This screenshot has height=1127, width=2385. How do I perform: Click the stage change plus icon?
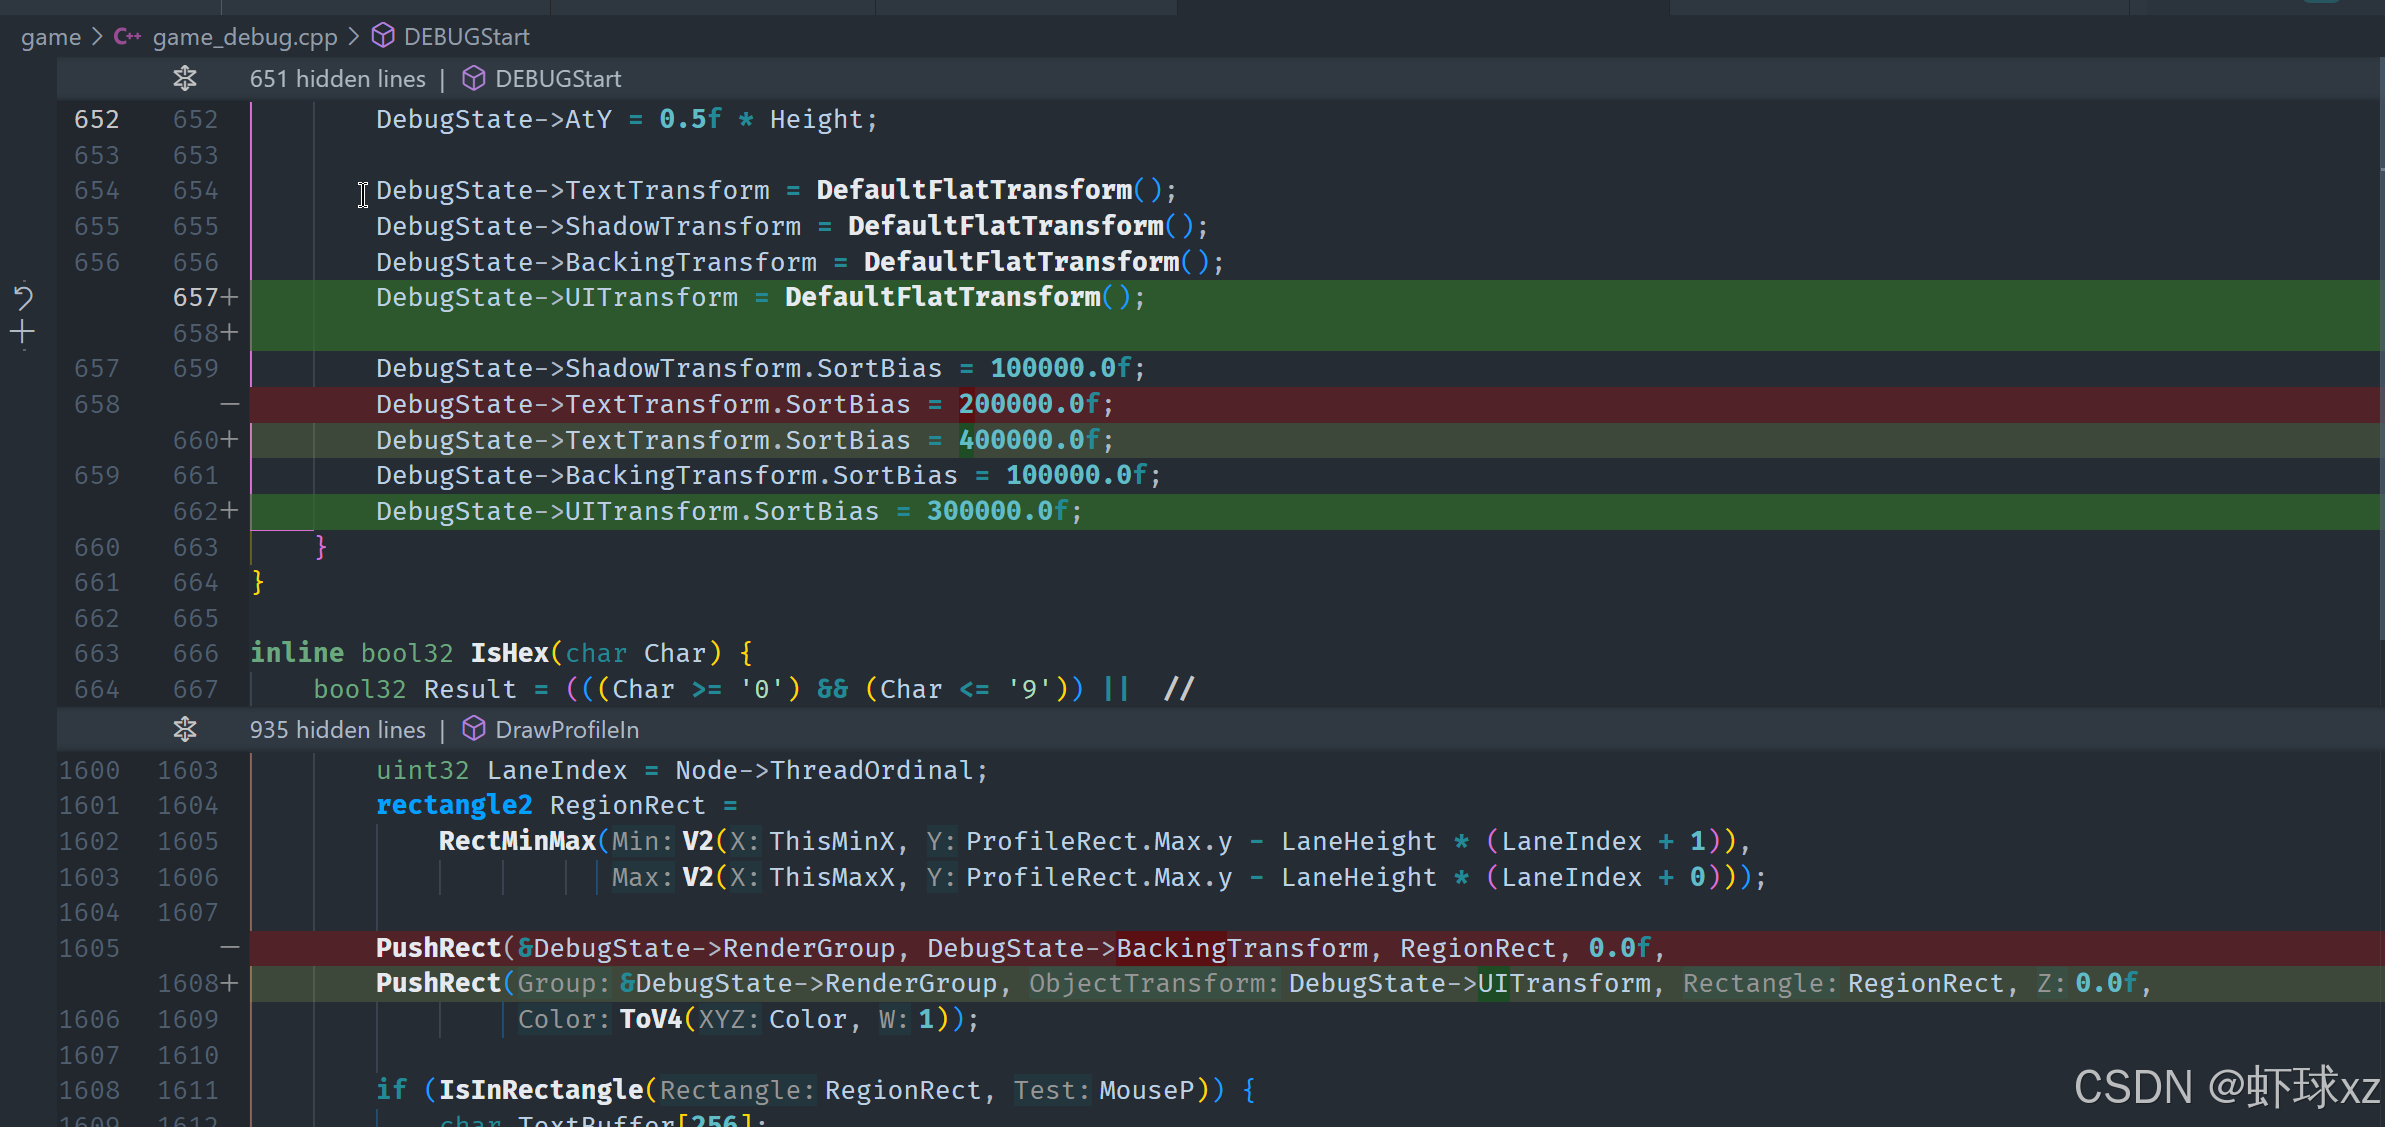click(23, 333)
